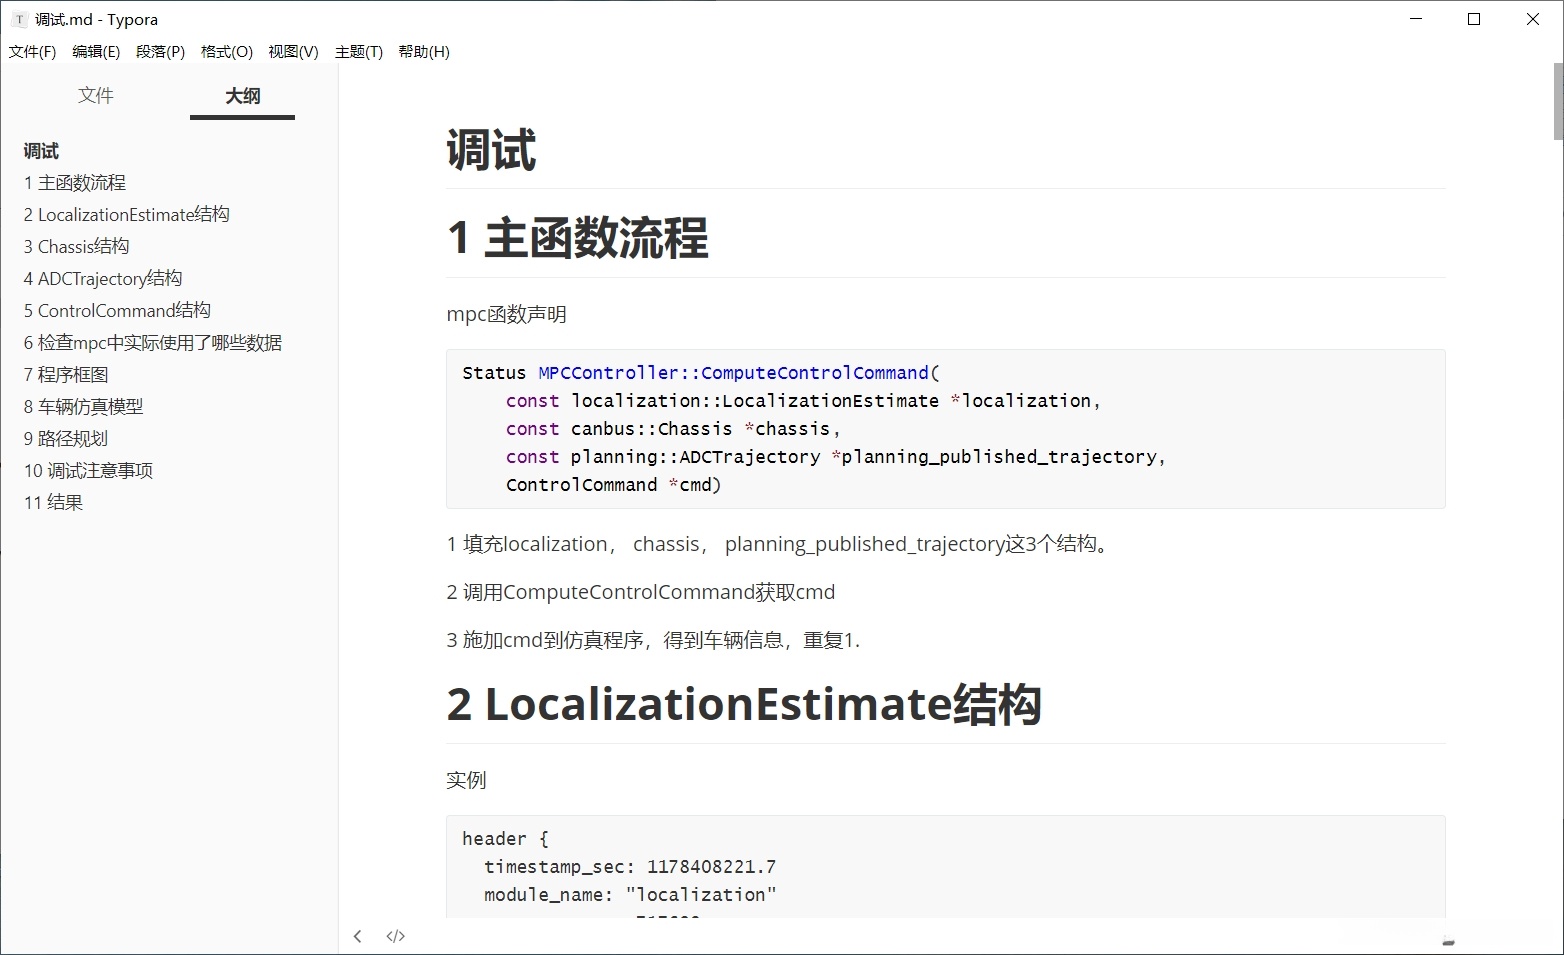Open the 编辑(E) menu

click(95, 52)
